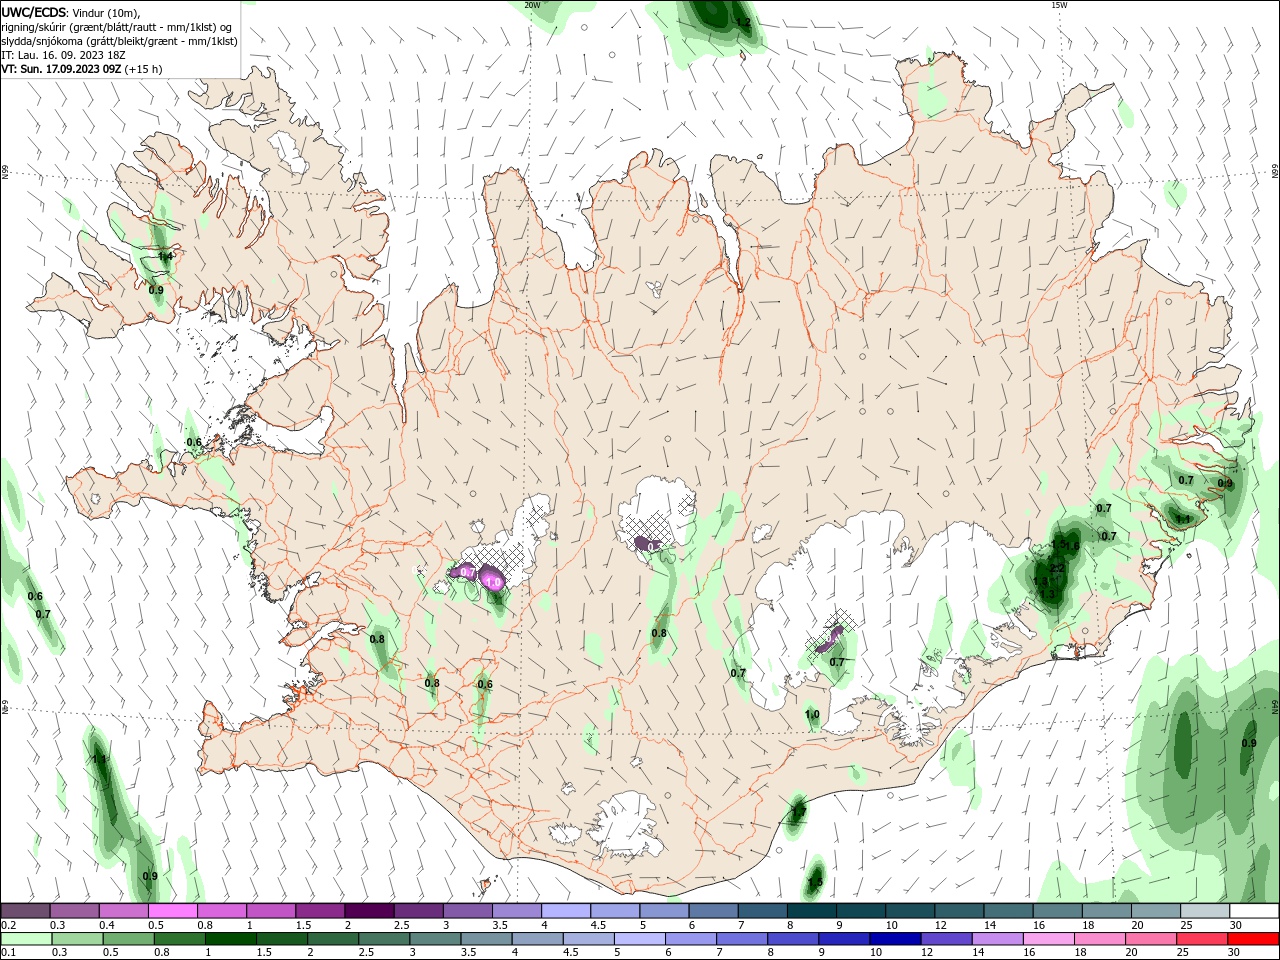
Task: Click the 20W longitude label
Action: click(532, 5)
